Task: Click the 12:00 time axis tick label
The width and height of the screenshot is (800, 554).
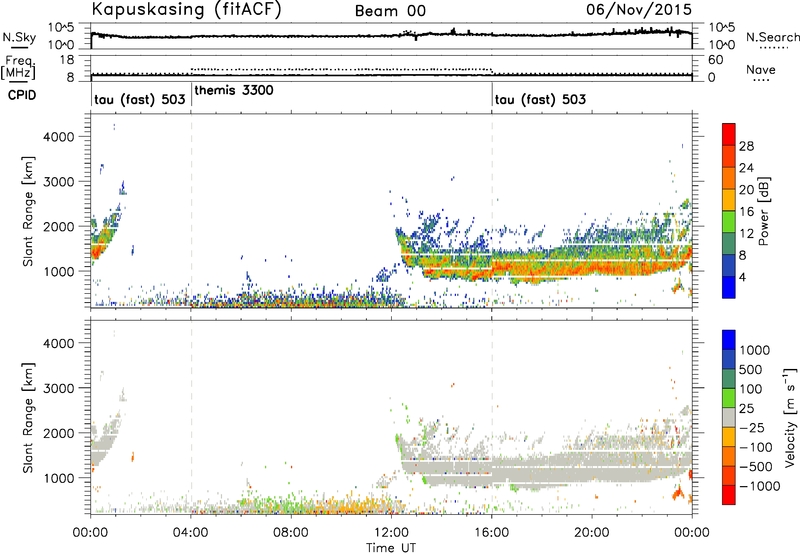Action: coord(391,533)
